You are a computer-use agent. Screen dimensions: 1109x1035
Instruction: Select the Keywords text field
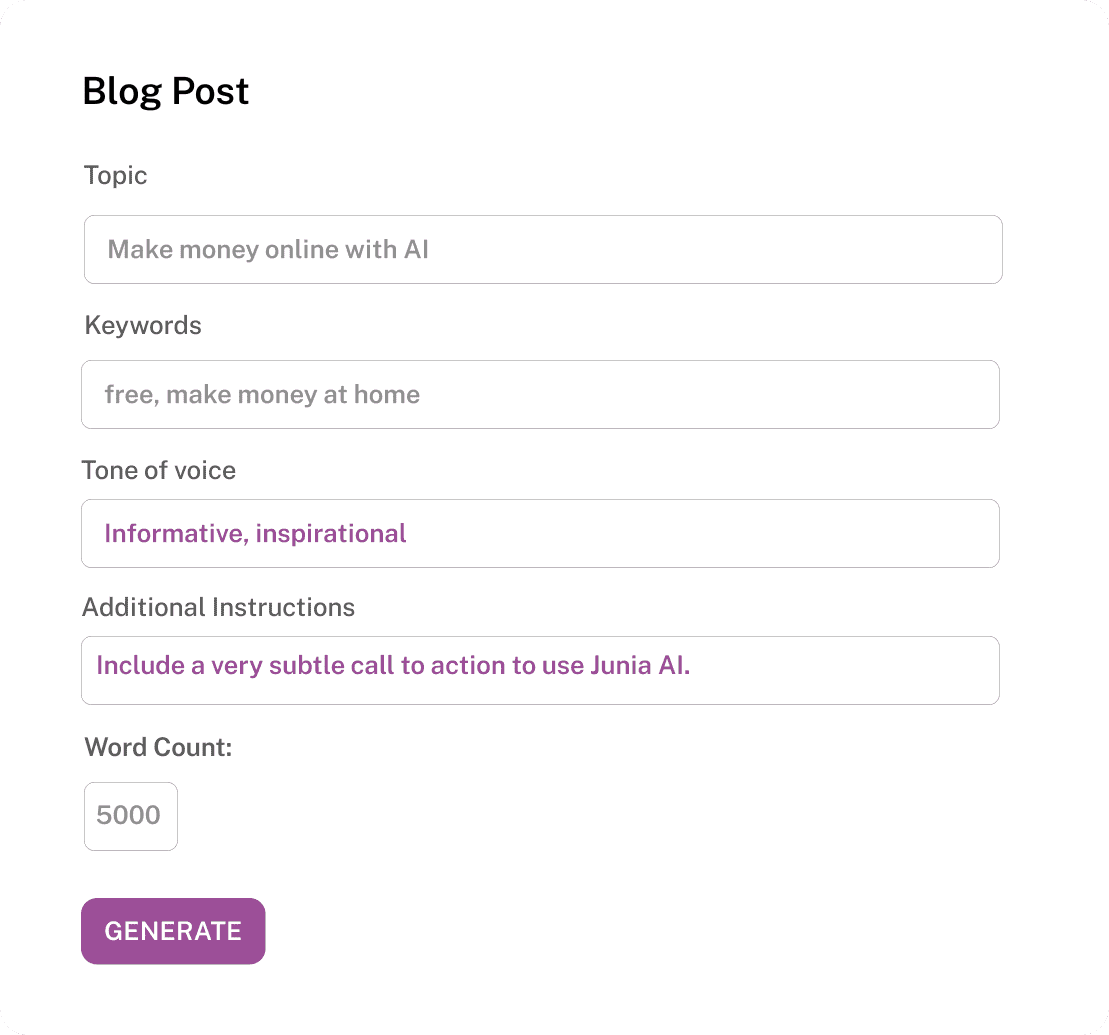540,394
